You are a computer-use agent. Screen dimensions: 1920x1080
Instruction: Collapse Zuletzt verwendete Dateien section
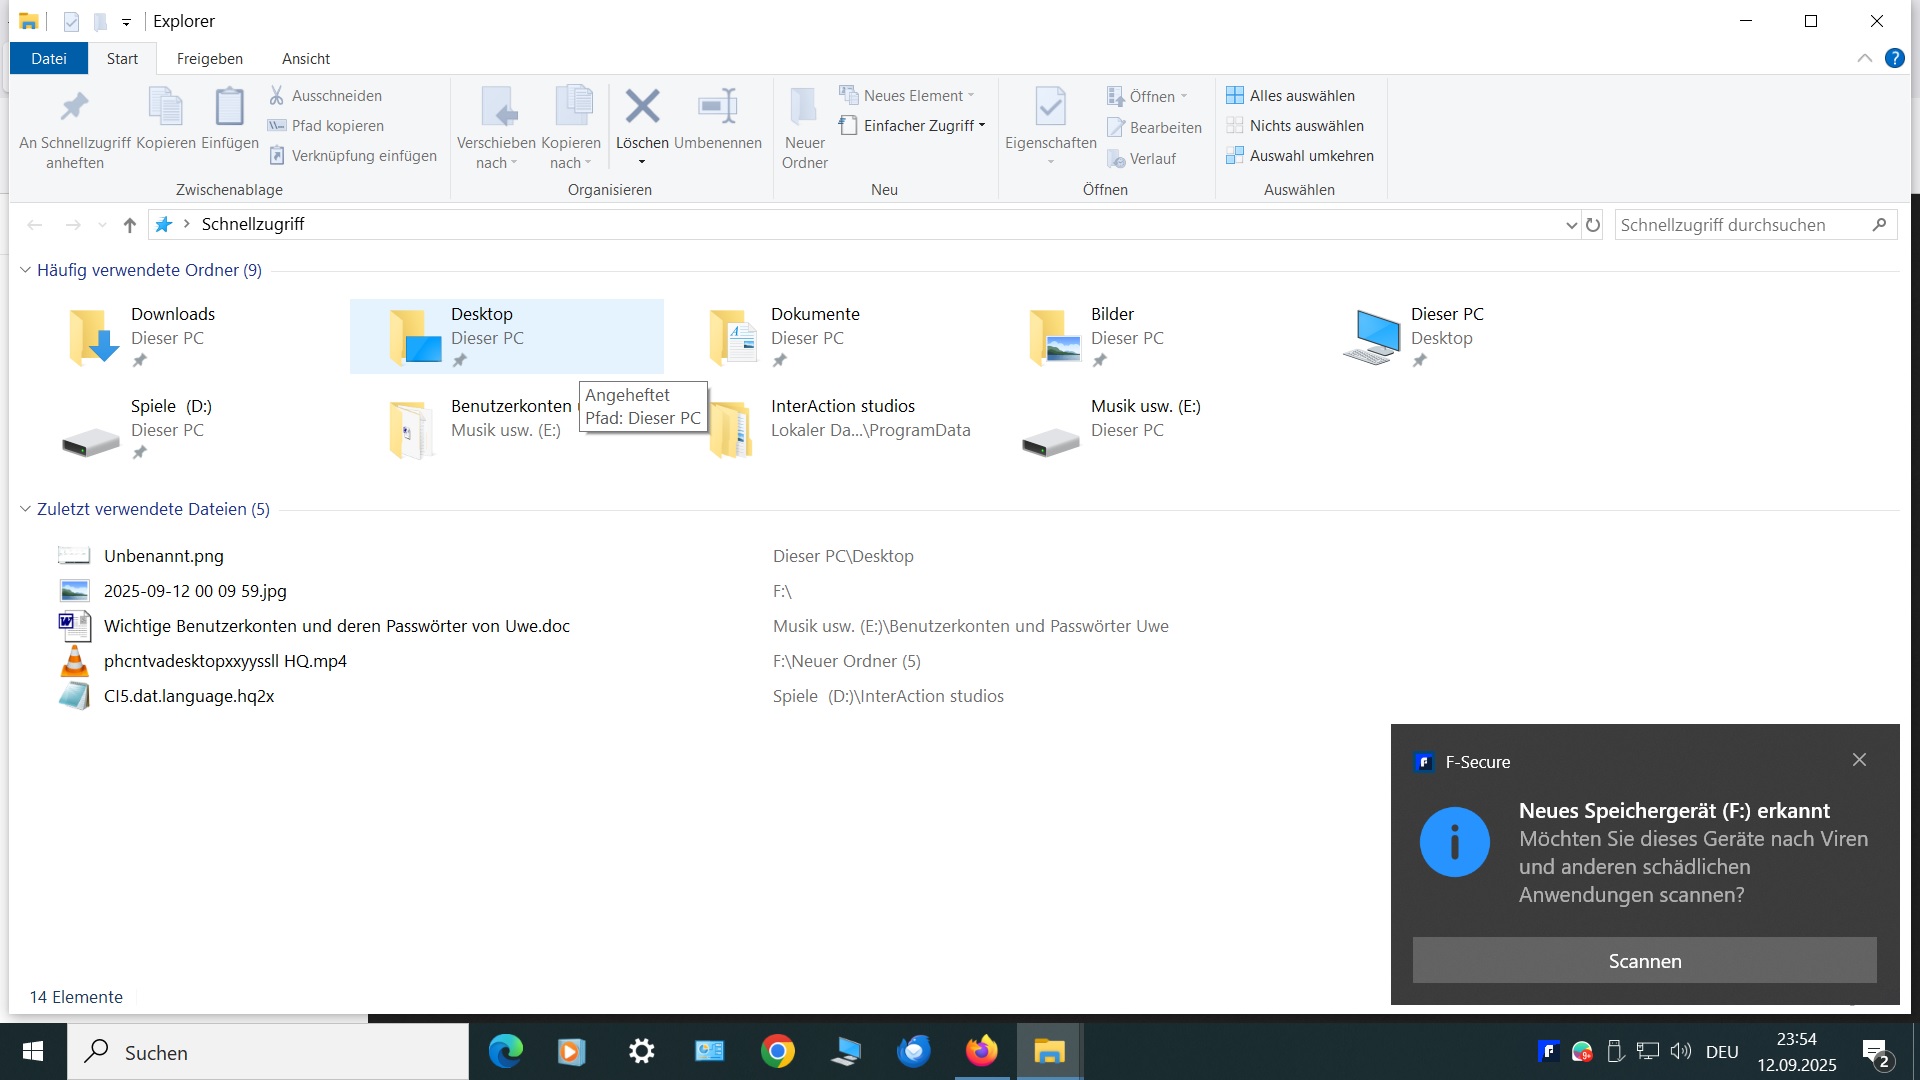[x=25, y=509]
